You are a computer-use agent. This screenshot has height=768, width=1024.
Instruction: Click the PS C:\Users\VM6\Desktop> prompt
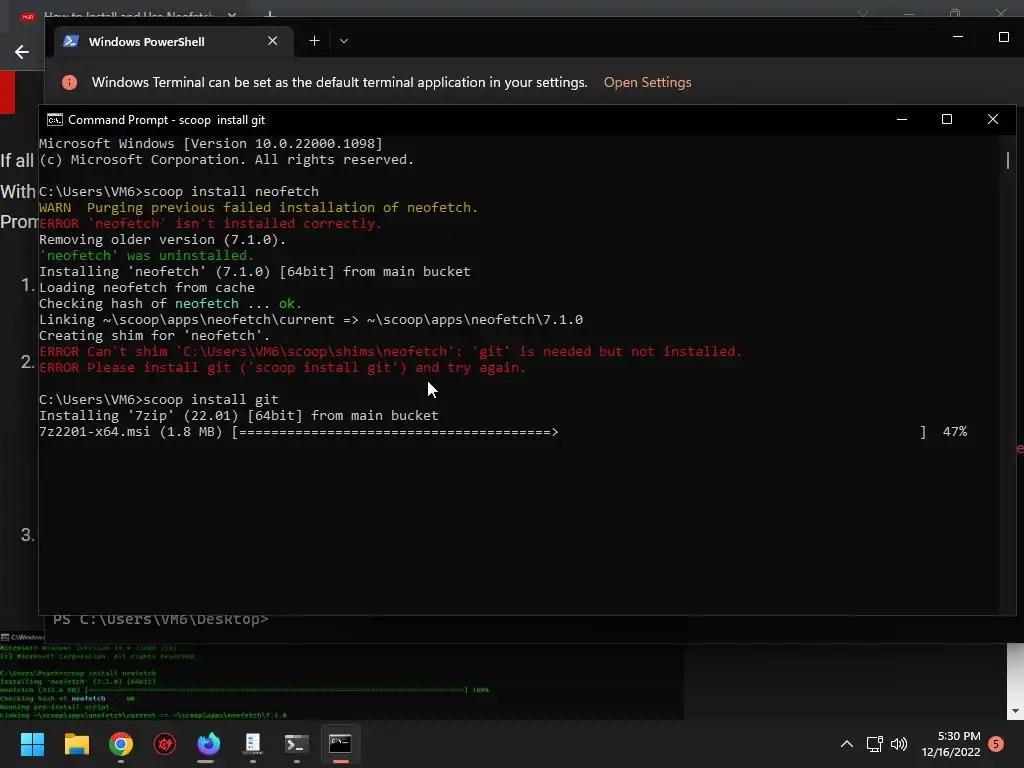click(x=161, y=619)
